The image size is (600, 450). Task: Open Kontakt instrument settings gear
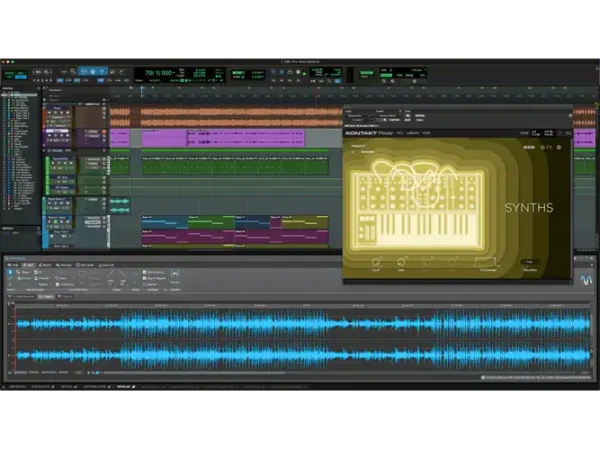(559, 147)
